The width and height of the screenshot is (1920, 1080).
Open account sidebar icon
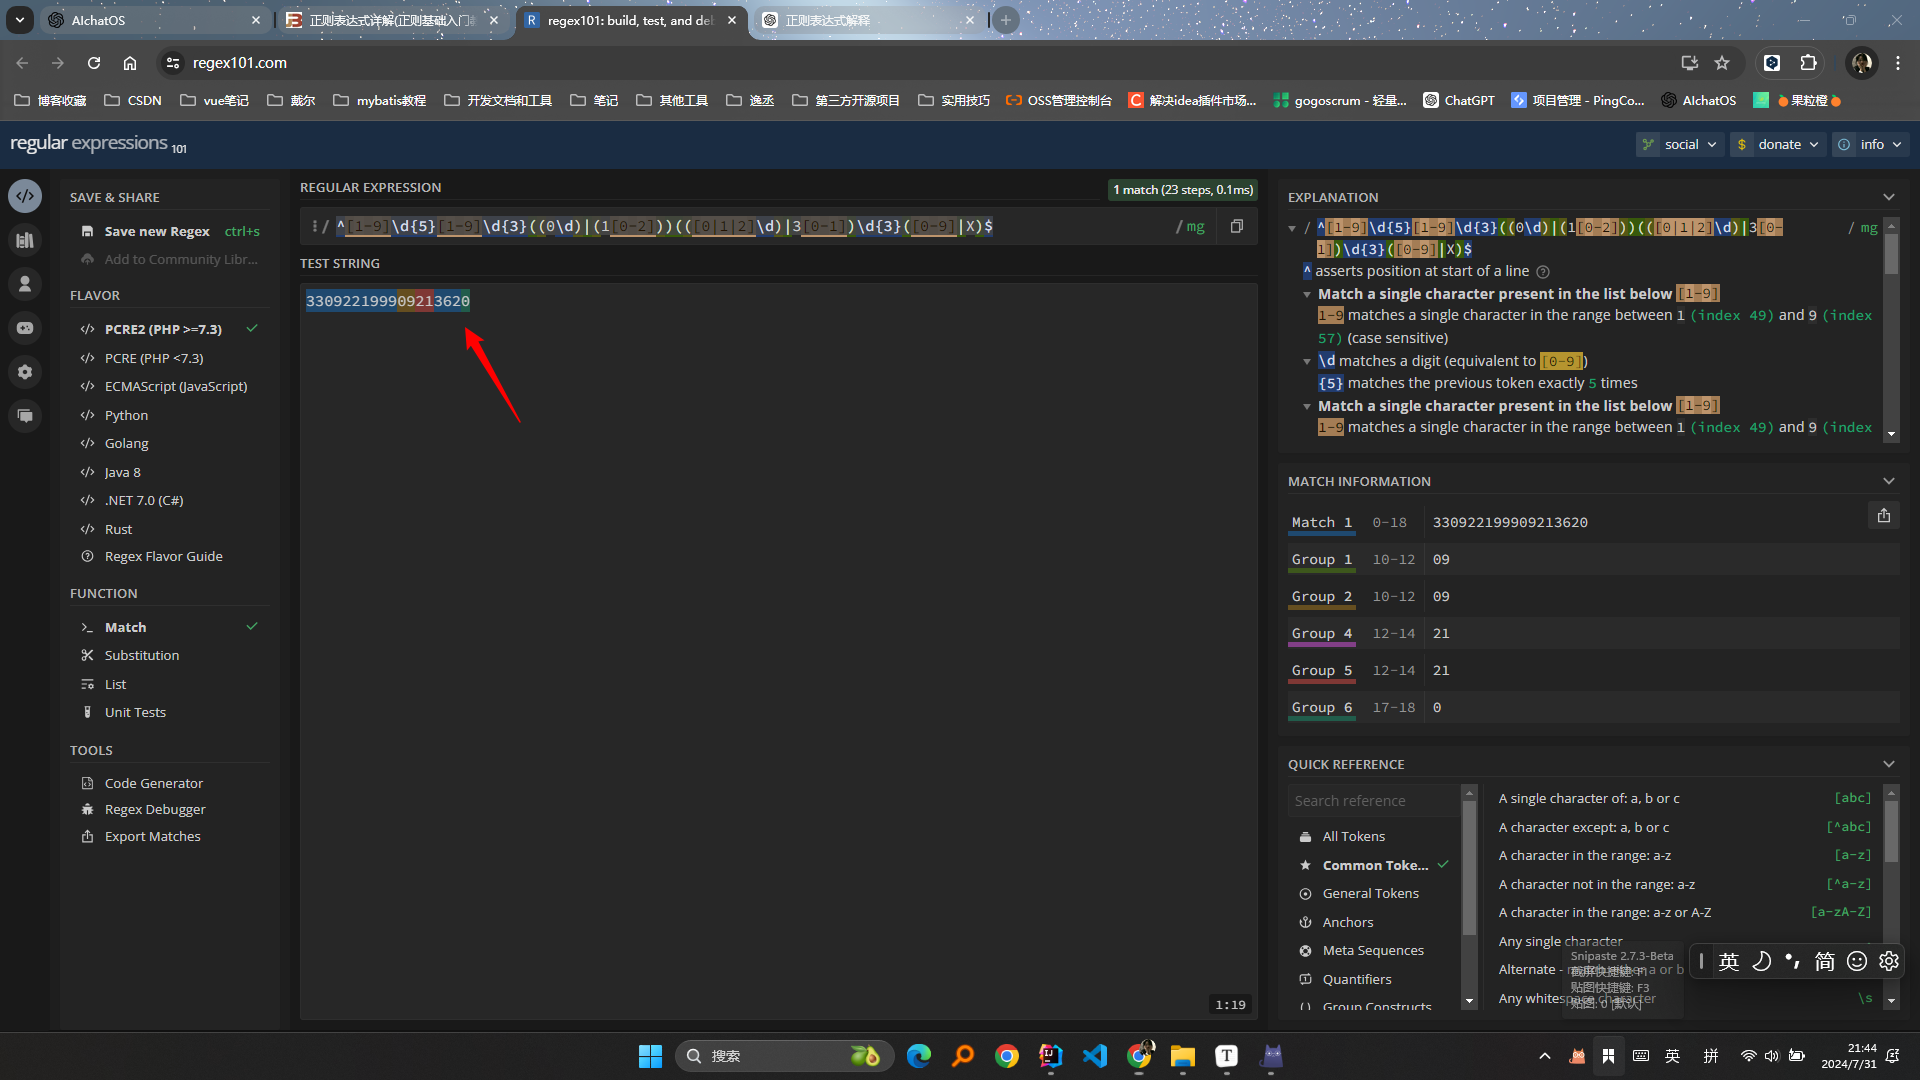point(25,284)
